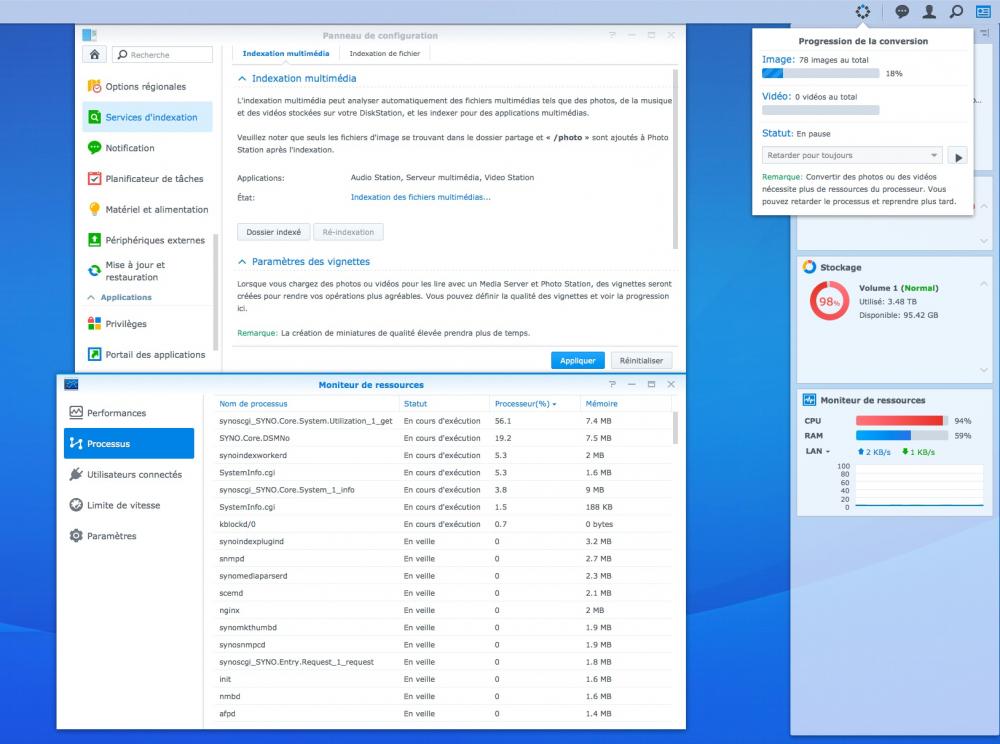Open the notifications chat bubble icon

coord(902,11)
